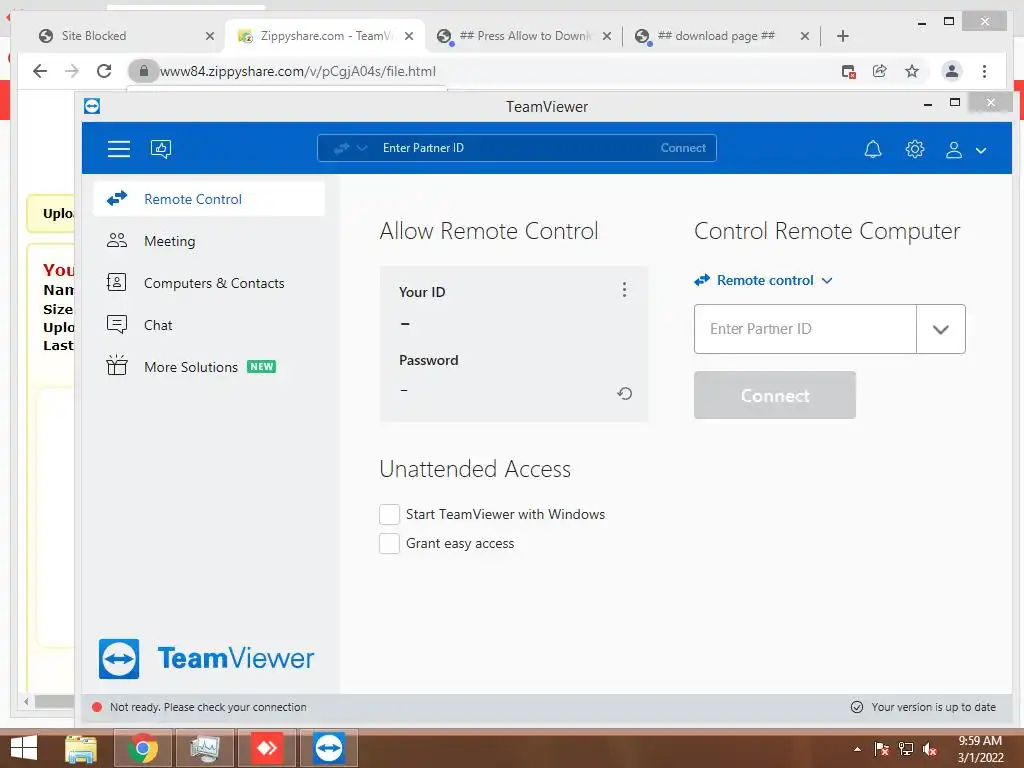This screenshot has width=1024, height=768.
Task: Click the TeamViewer title bar icon
Action: pyautogui.click(x=92, y=106)
